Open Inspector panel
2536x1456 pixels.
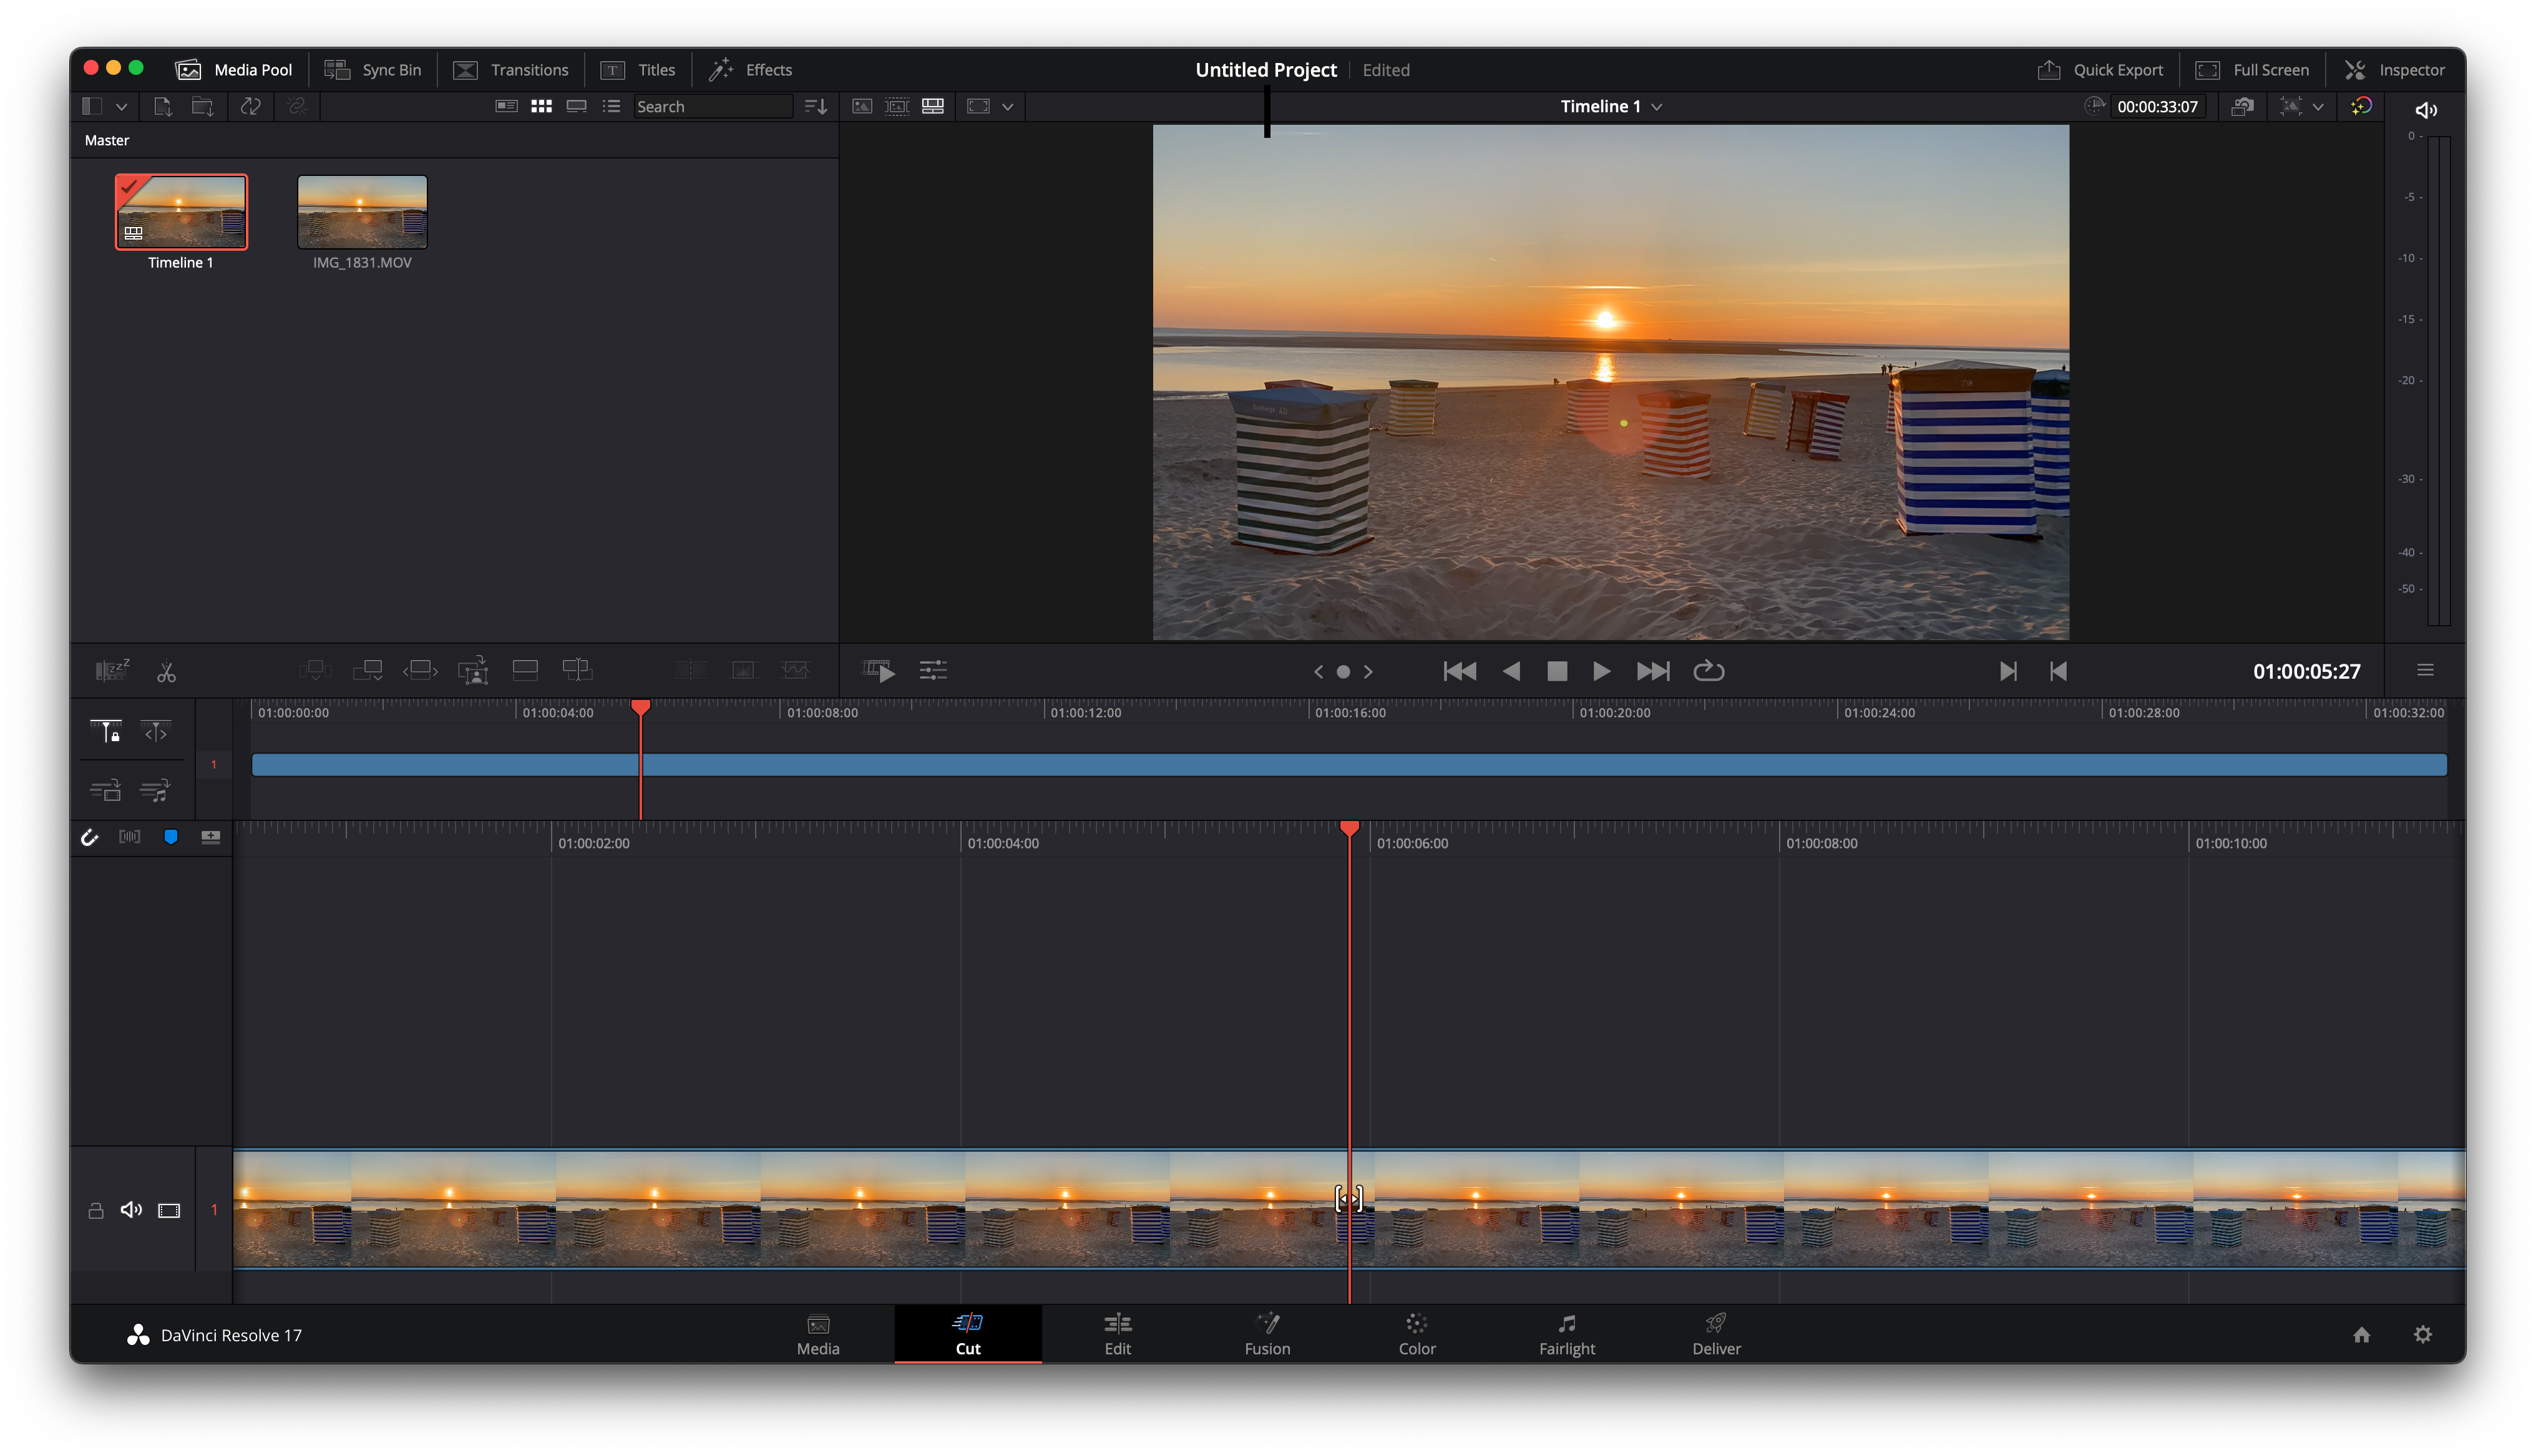click(x=2394, y=70)
